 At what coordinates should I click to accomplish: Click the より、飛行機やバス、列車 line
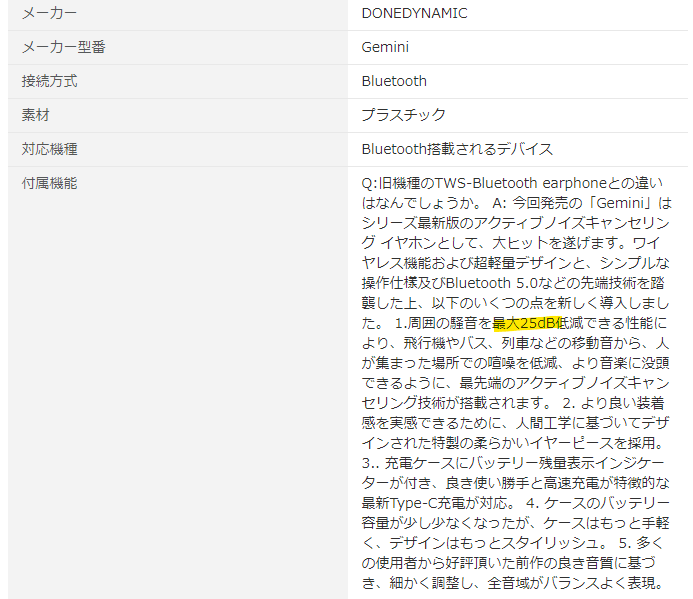coord(515,343)
